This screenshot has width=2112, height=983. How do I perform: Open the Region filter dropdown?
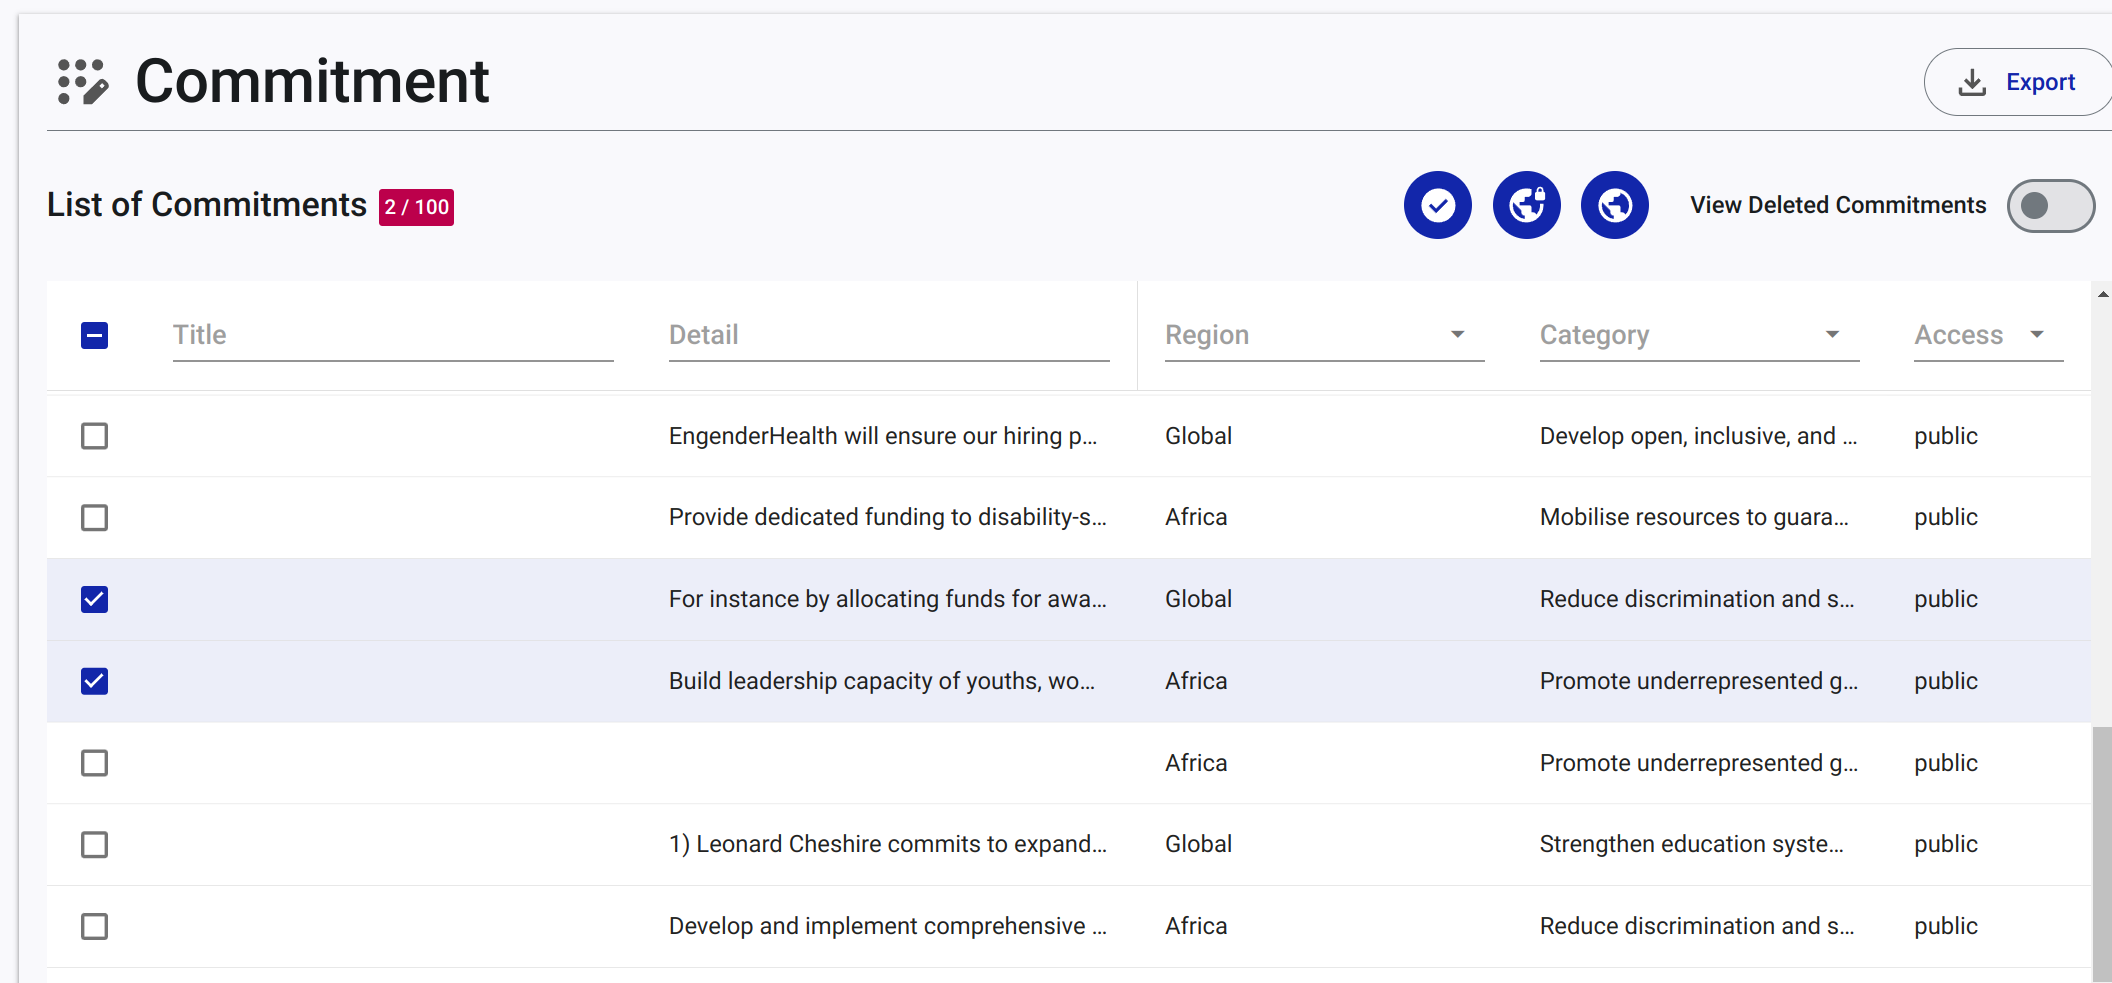coord(1324,335)
